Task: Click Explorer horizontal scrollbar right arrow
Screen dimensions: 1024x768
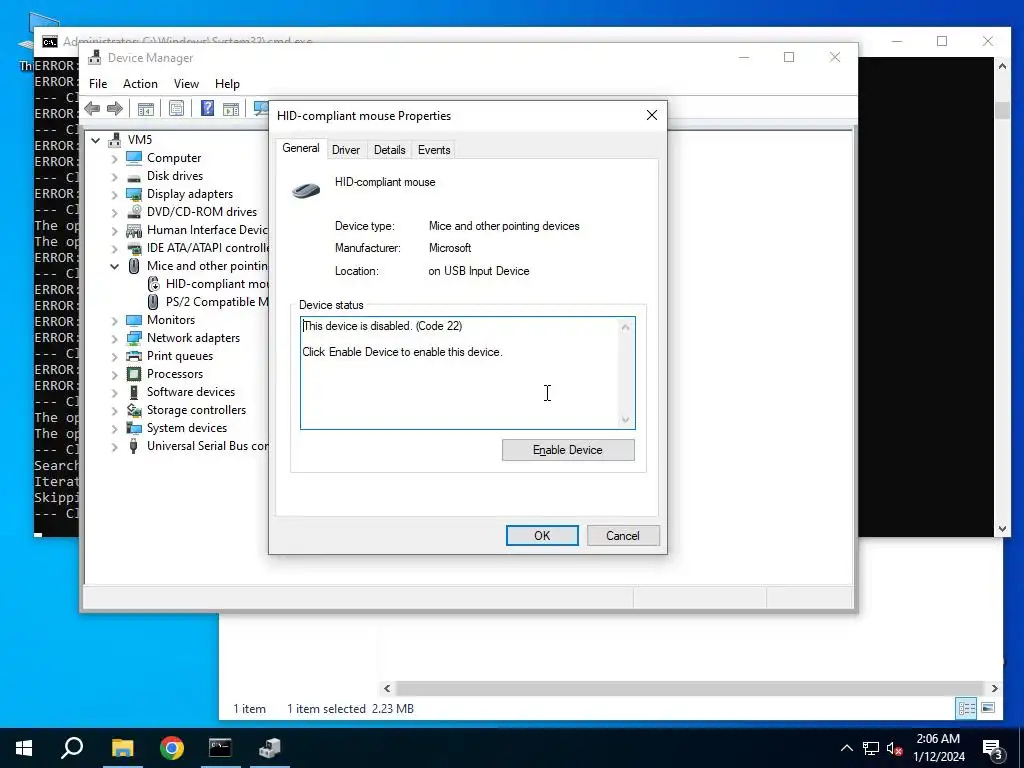Action: 995,688
